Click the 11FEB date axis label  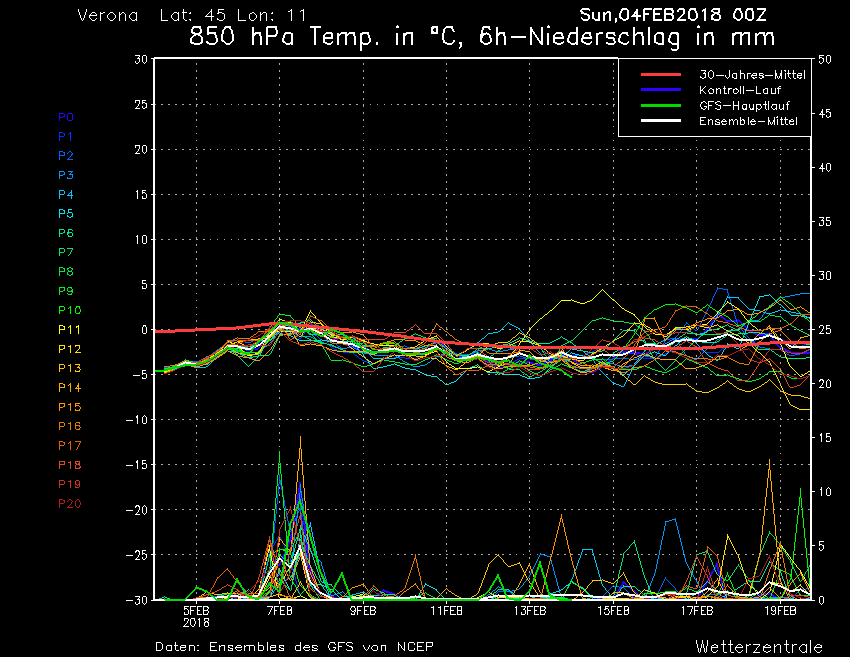tap(447, 611)
